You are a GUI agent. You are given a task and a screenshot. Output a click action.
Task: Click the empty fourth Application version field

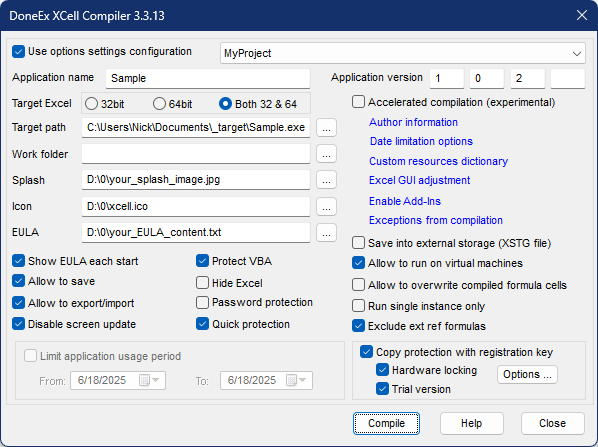click(568, 78)
